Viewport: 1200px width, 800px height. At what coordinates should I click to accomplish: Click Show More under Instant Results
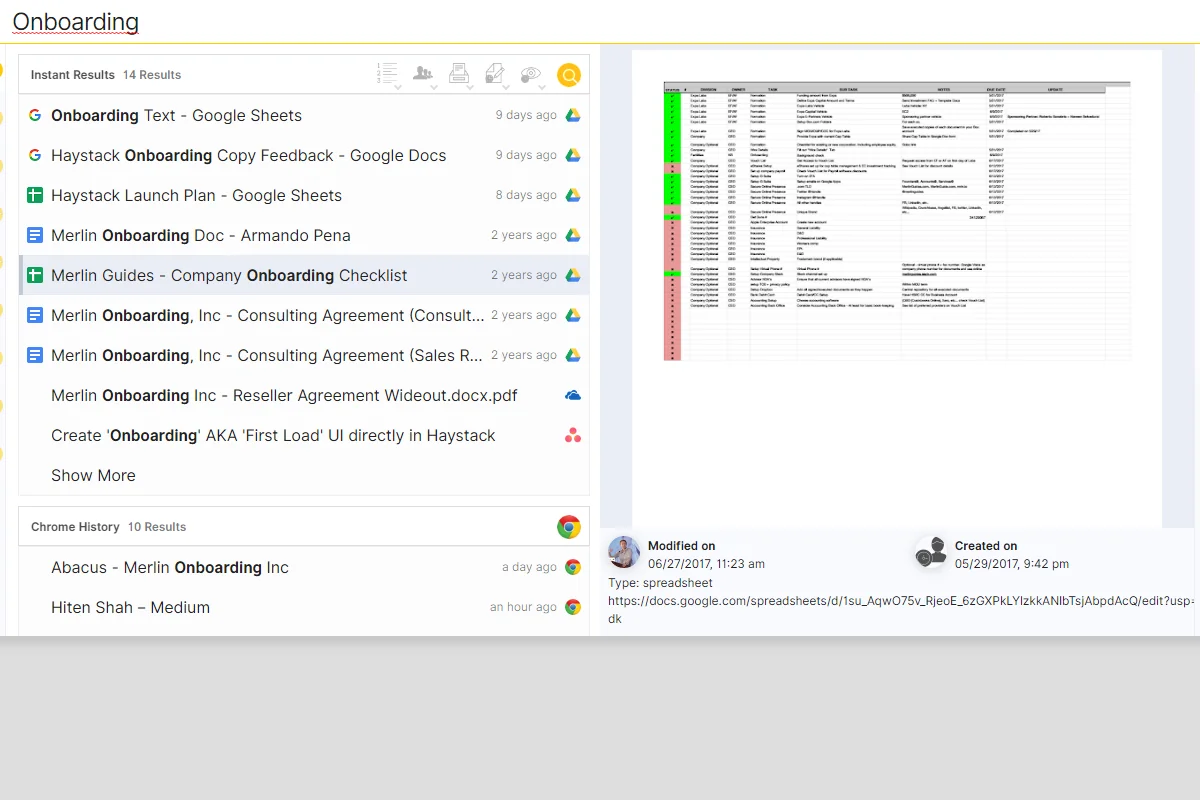coord(93,475)
